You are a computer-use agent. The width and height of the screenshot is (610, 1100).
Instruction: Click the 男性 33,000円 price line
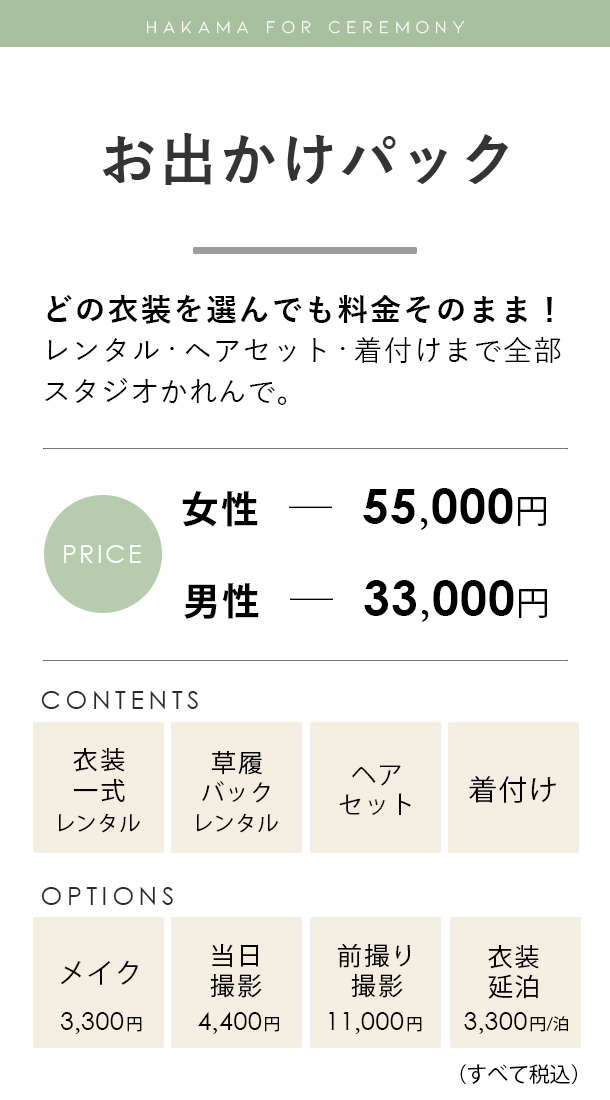click(365, 601)
